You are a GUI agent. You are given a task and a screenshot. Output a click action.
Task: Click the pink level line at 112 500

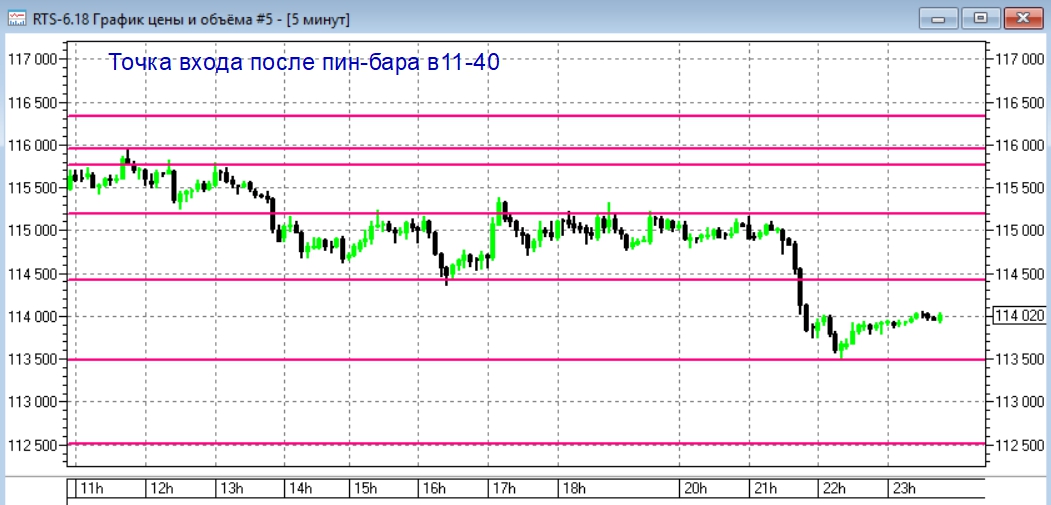point(526,443)
